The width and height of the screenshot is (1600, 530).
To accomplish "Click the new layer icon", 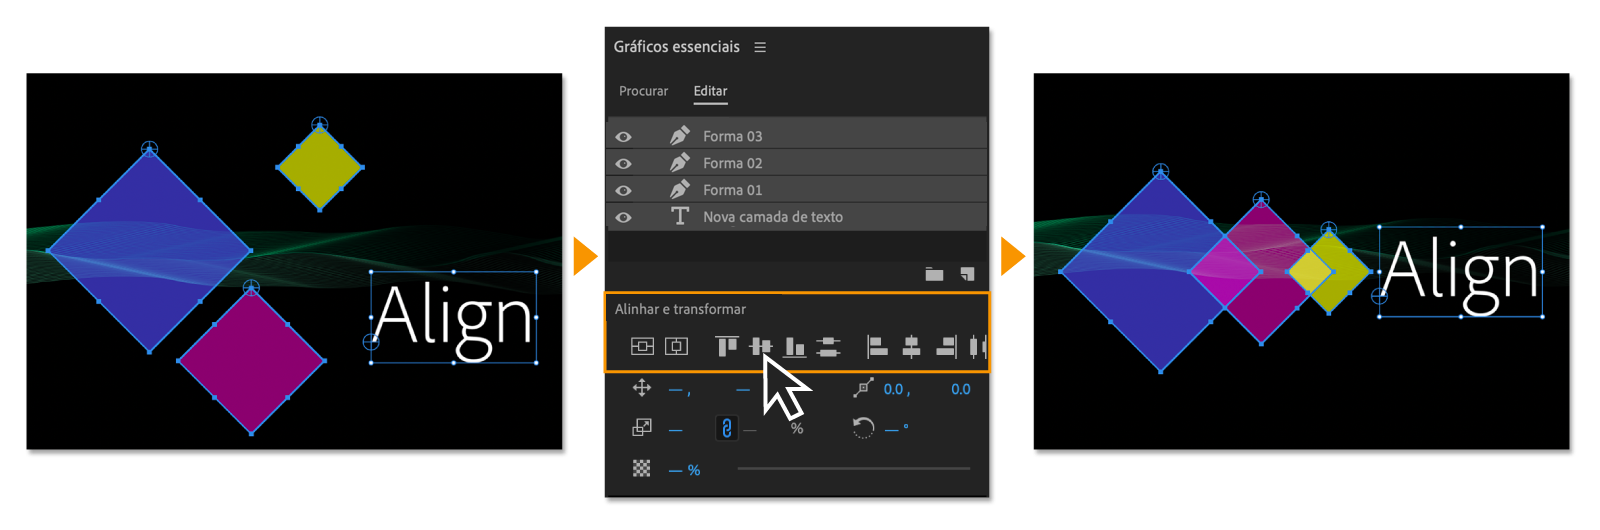I will pyautogui.click(x=967, y=274).
